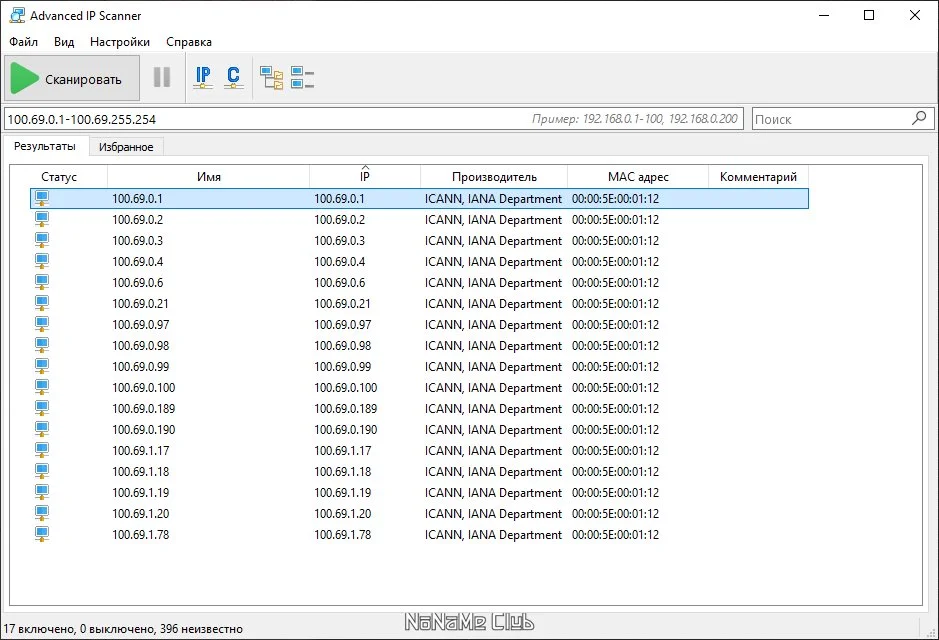Click status computer icon for 100.69.0.4

[x=41, y=261]
